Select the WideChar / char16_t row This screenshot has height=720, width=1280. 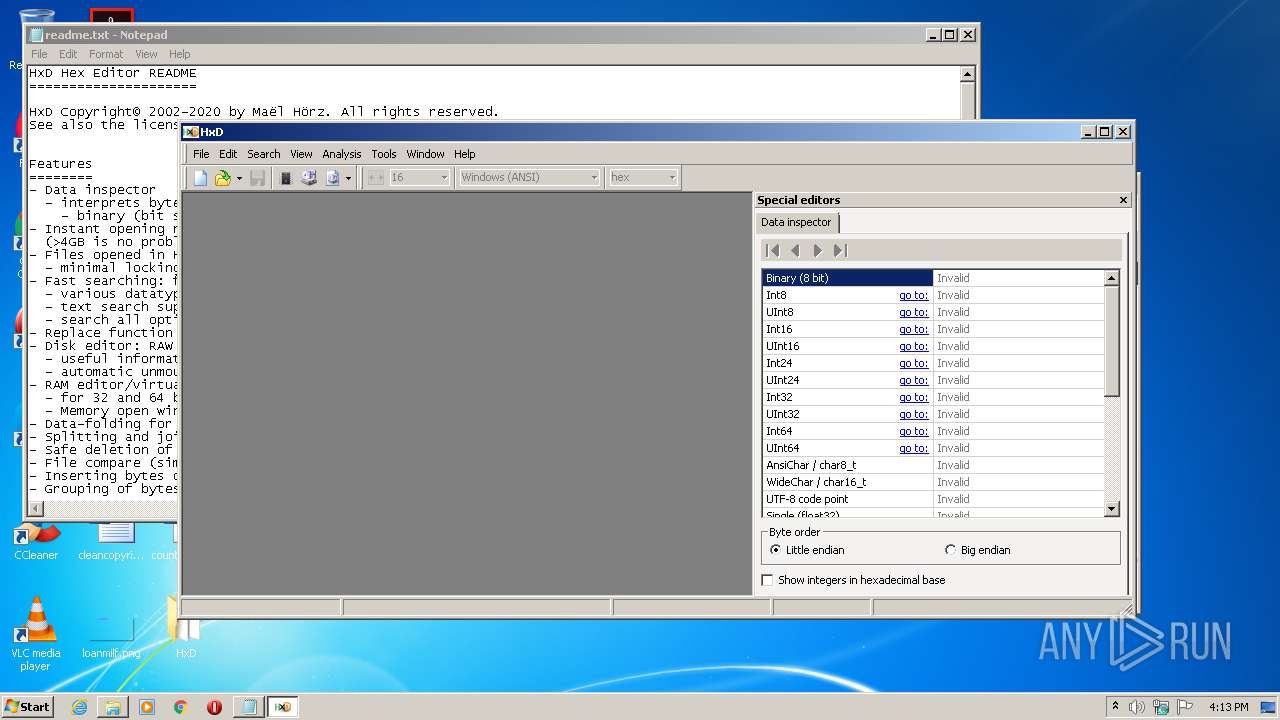tap(932, 482)
